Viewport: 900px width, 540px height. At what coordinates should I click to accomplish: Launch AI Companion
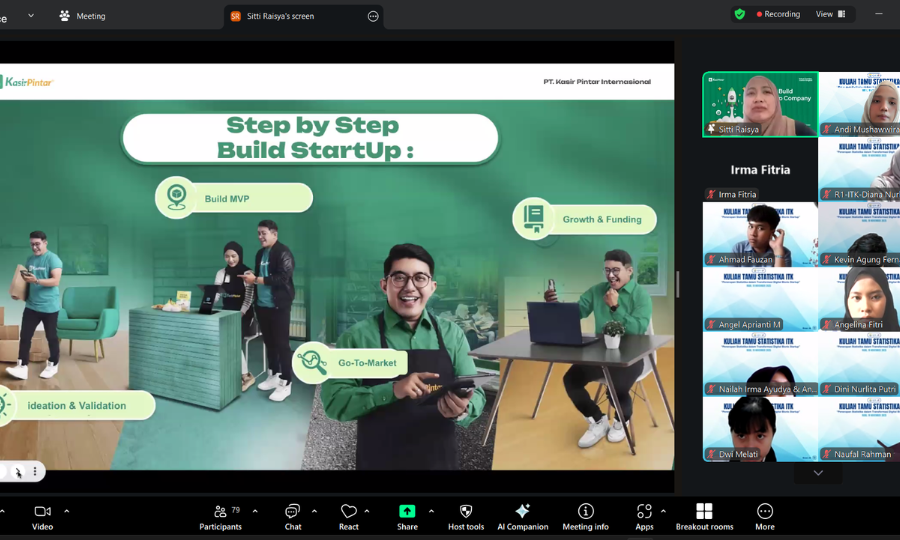tap(522, 517)
